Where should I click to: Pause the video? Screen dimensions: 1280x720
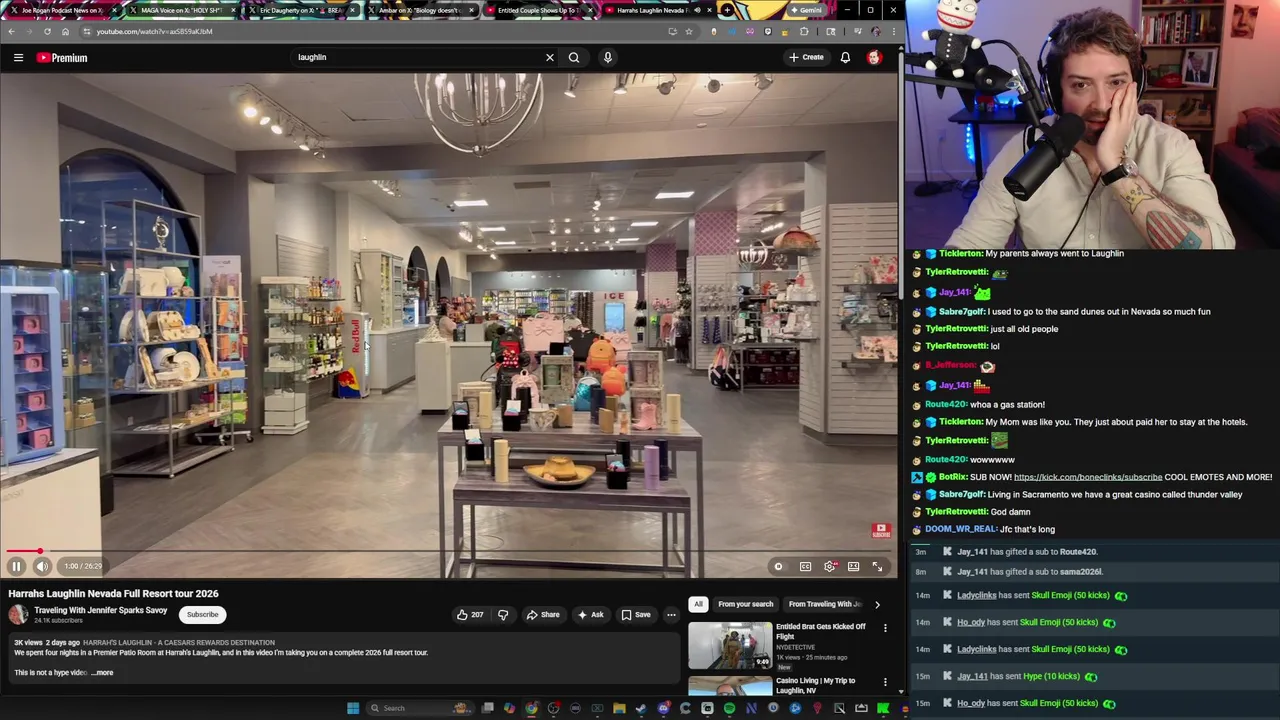click(x=16, y=566)
